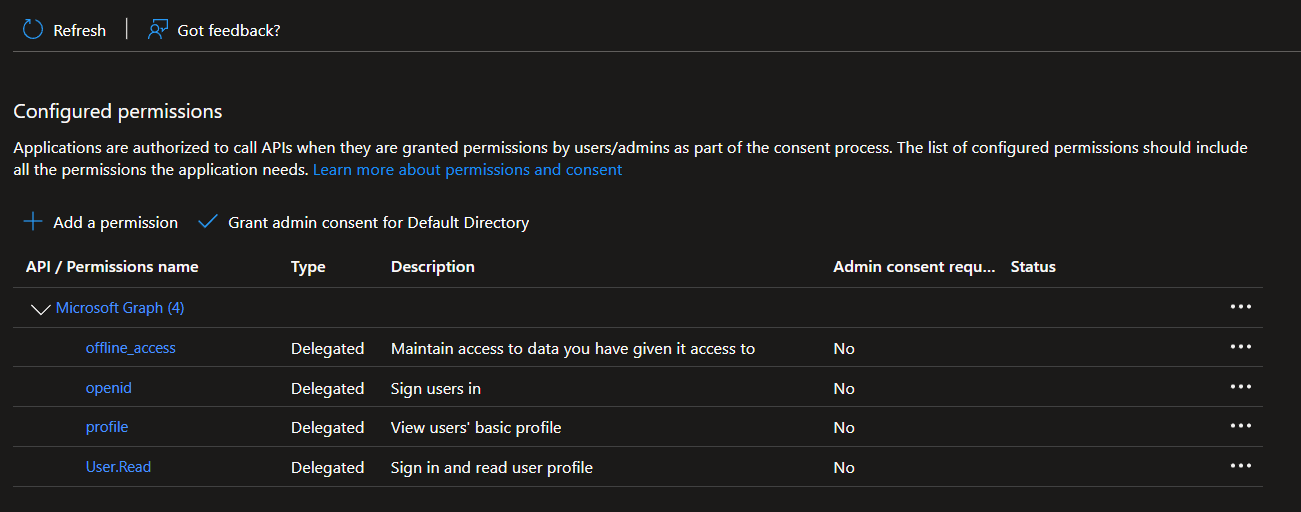Open the Got feedback? link
The width and height of the screenshot is (1301, 512).
pyautogui.click(x=228, y=31)
